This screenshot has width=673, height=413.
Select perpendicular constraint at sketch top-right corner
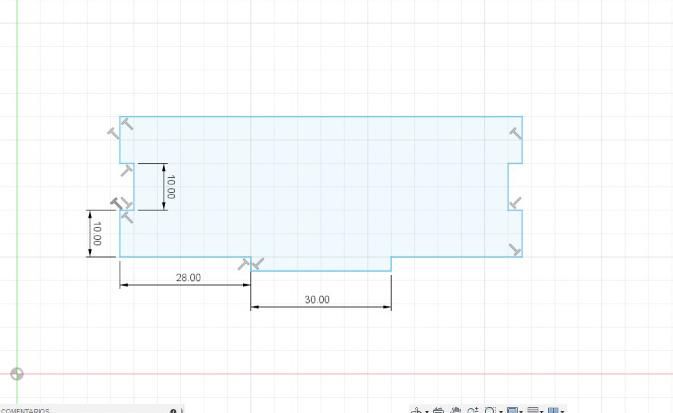coord(515,134)
